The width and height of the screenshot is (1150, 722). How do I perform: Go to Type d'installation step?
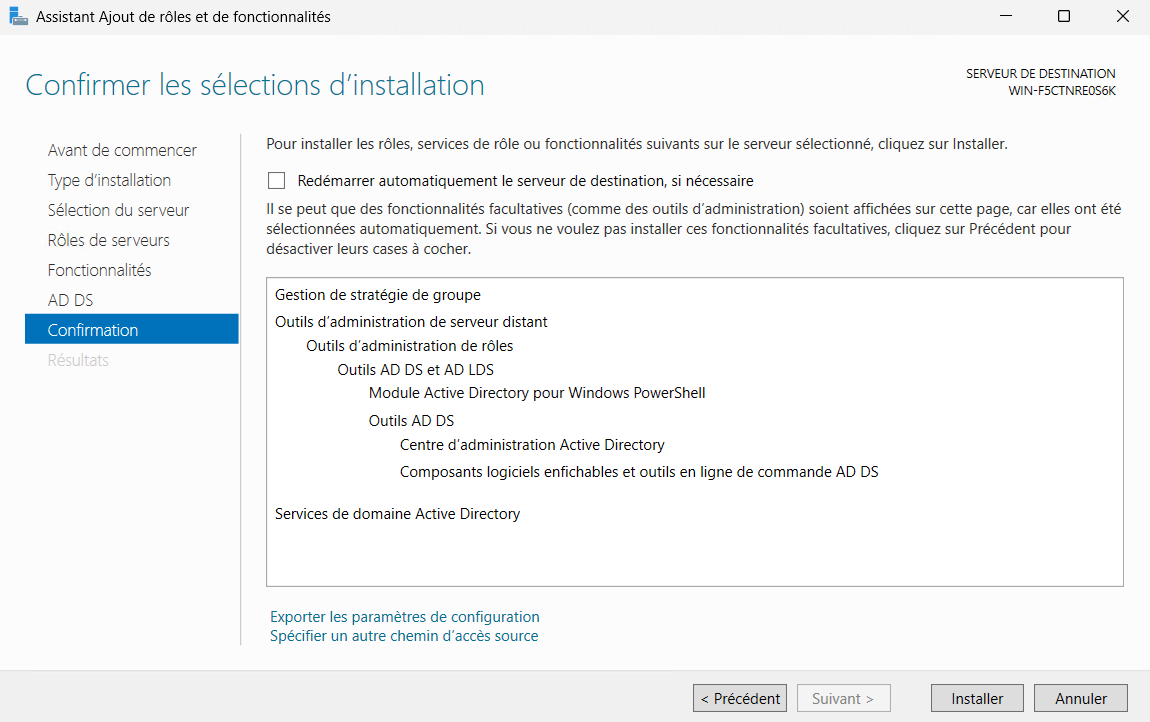[x=109, y=180]
